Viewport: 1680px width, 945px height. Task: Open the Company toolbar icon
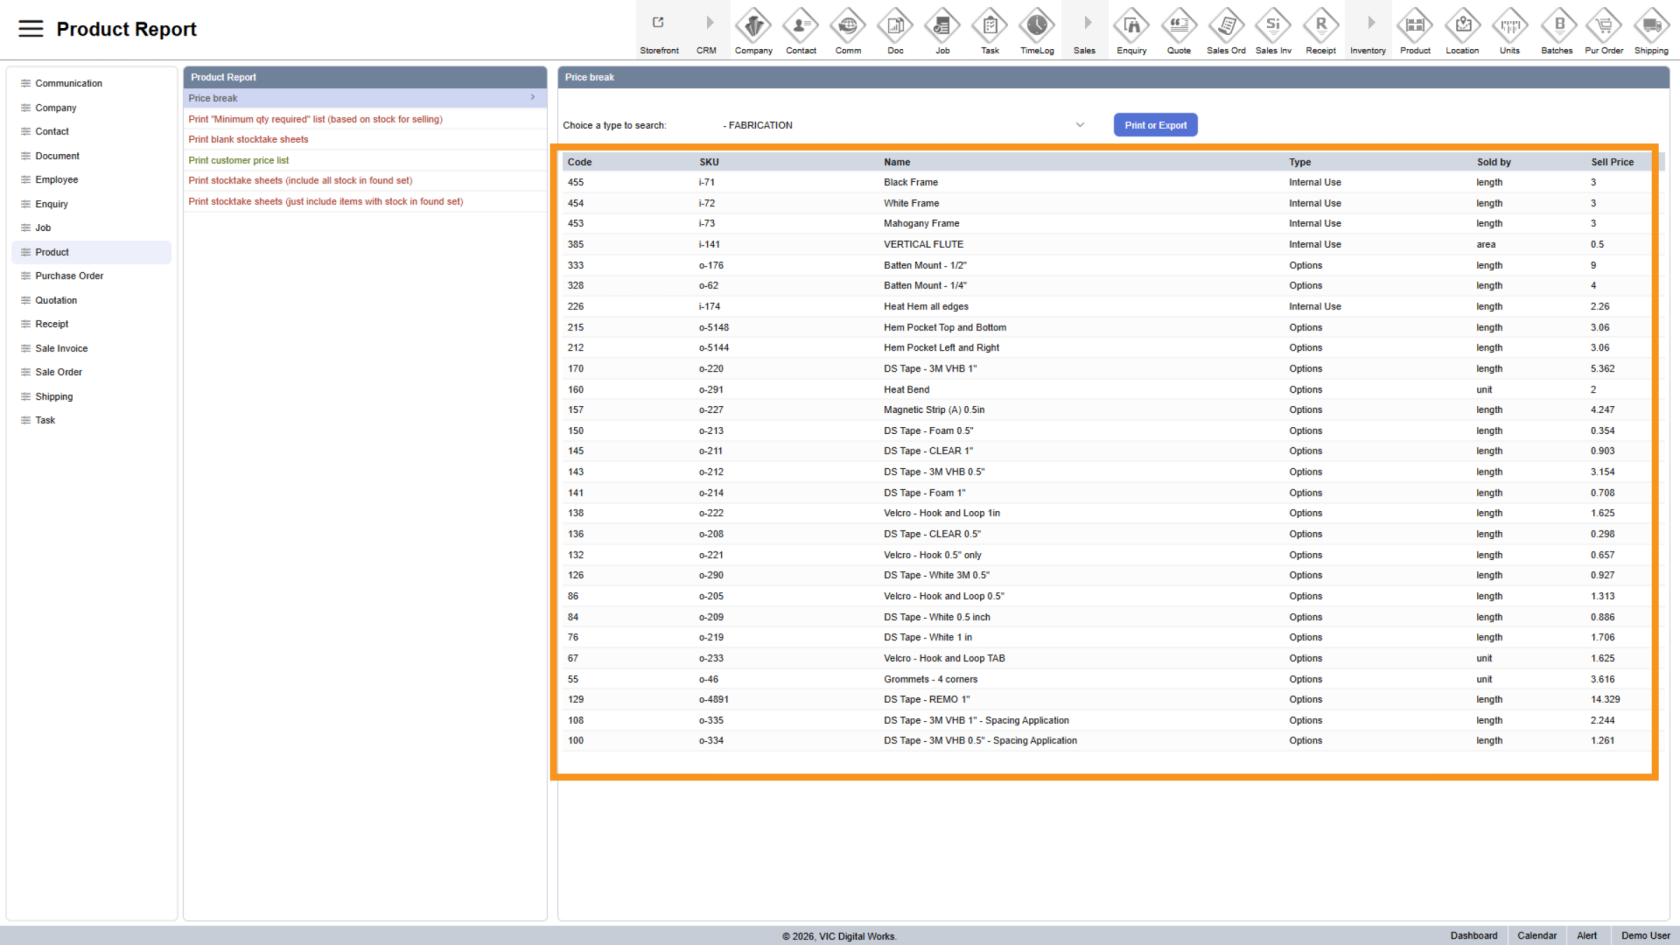(x=753, y=26)
